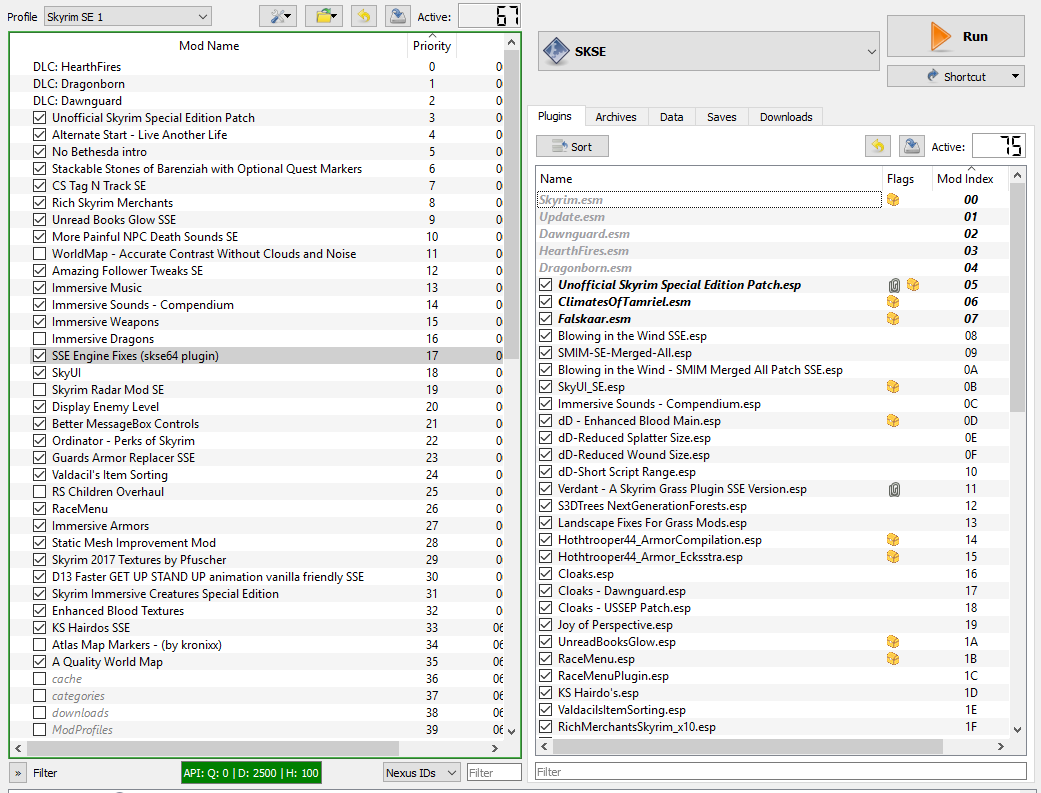Viewport: 1041px width, 793px height.
Task: Open the SKSE executable dropdown
Action: pos(708,51)
